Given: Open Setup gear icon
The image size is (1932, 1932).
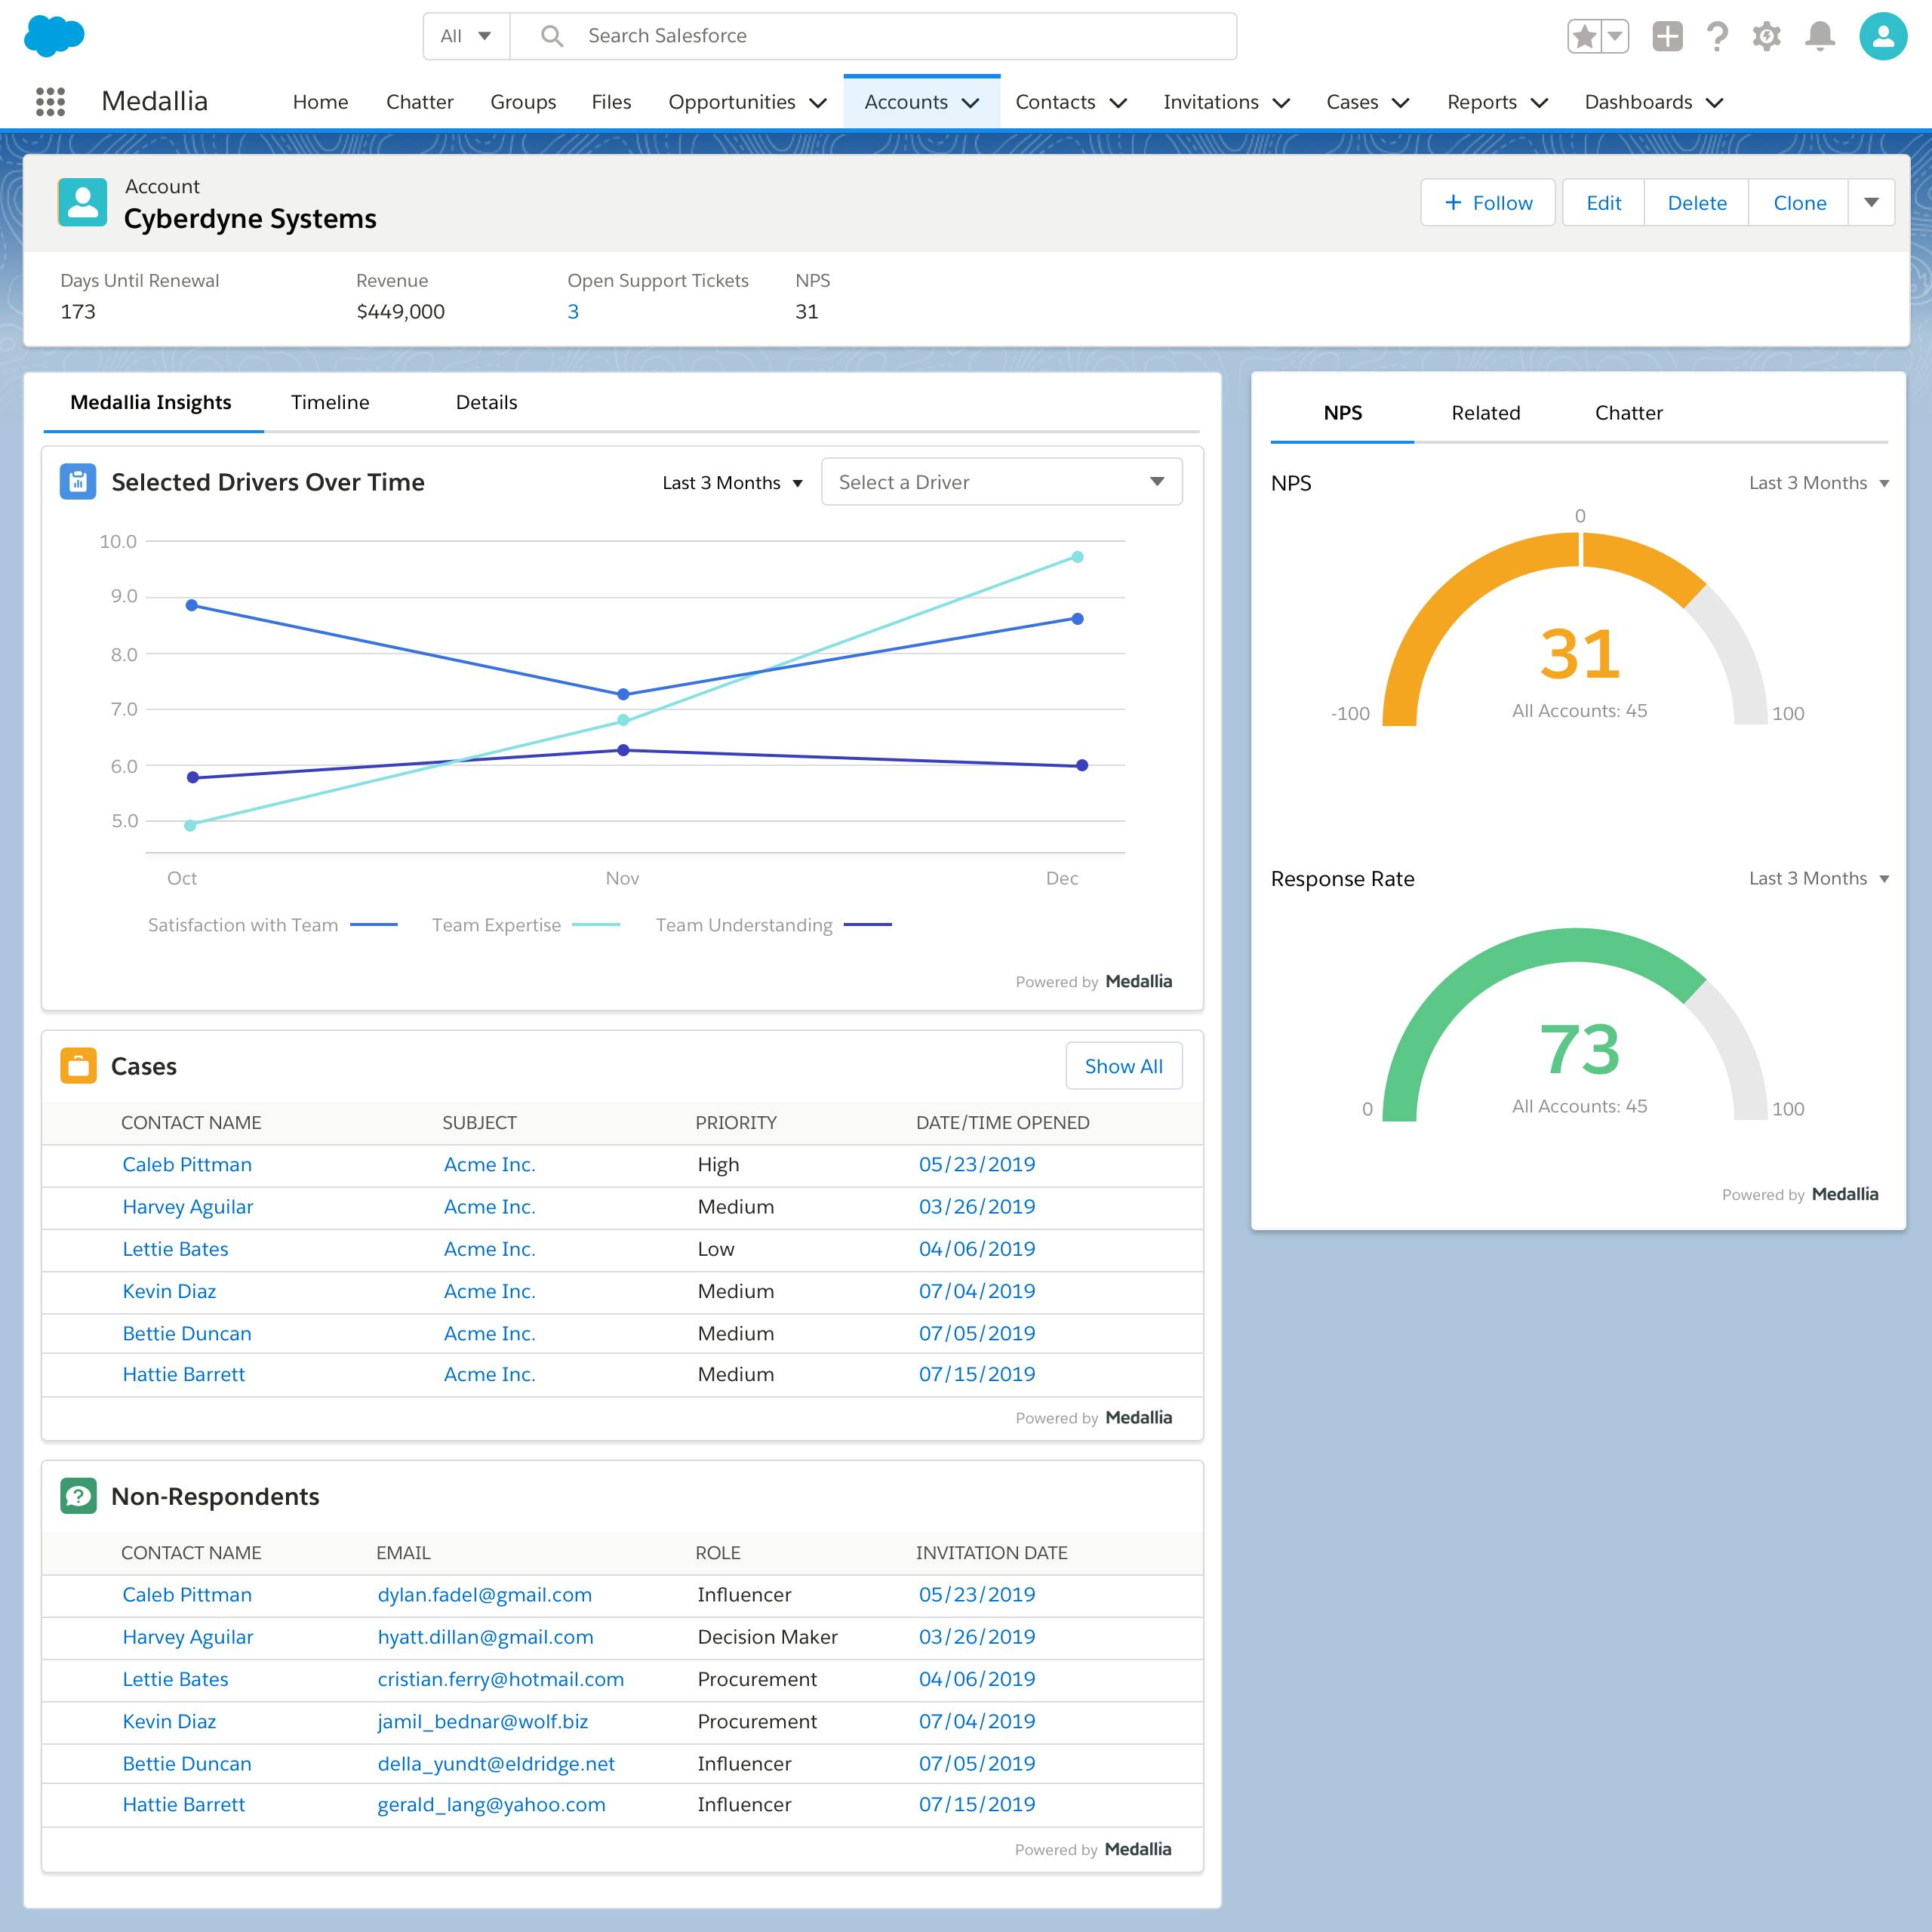Looking at the screenshot, I should [x=1767, y=37].
